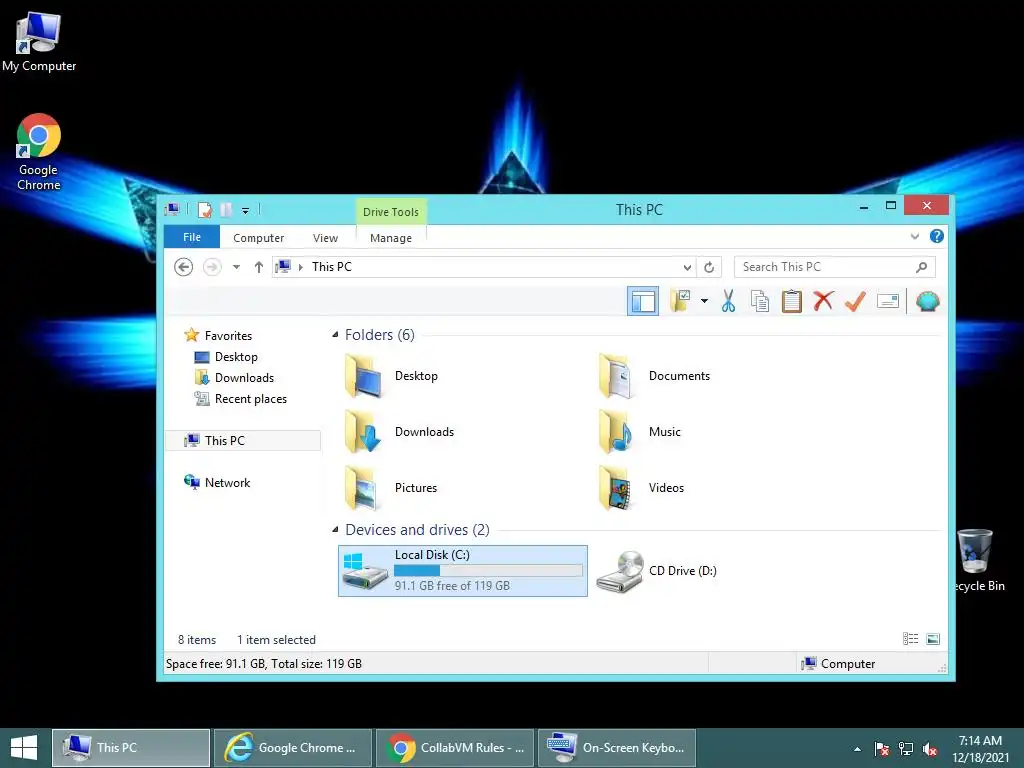Click the Action Center flag tray icon
1024x768 pixels.
click(882, 749)
